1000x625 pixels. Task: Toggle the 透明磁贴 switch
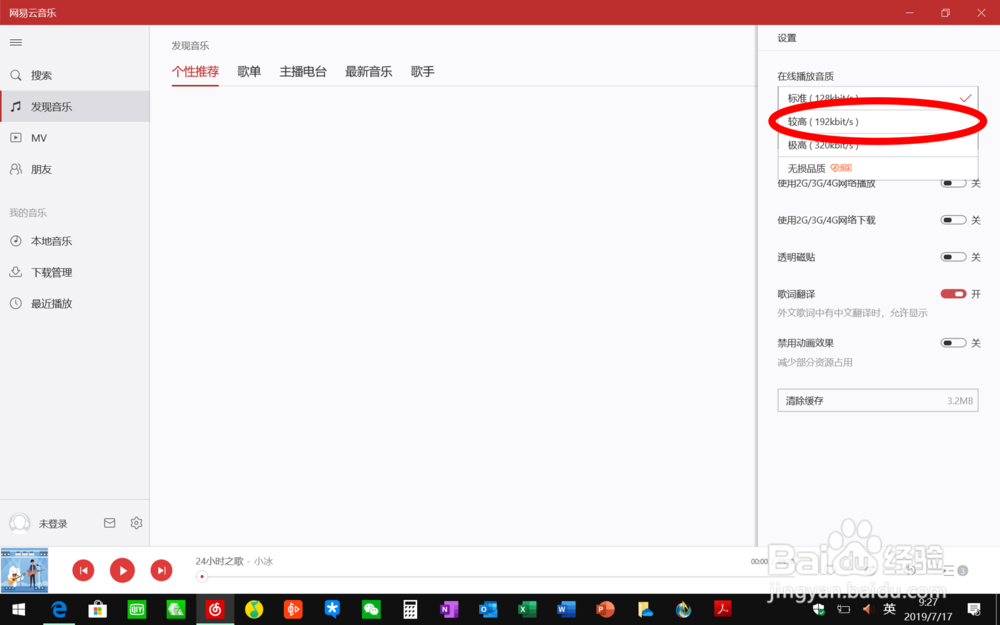pyautogui.click(x=953, y=257)
